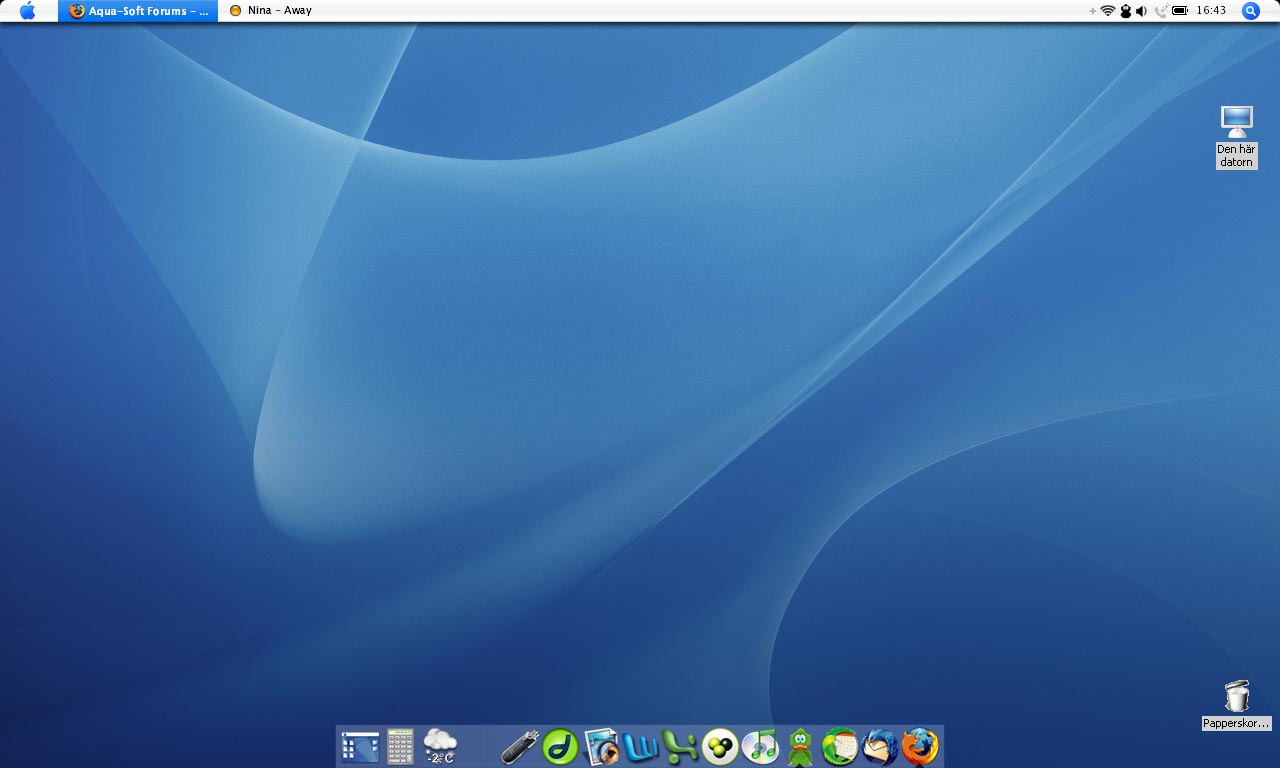Open the photo viewer dock icon
This screenshot has width=1280, height=768.
point(601,746)
